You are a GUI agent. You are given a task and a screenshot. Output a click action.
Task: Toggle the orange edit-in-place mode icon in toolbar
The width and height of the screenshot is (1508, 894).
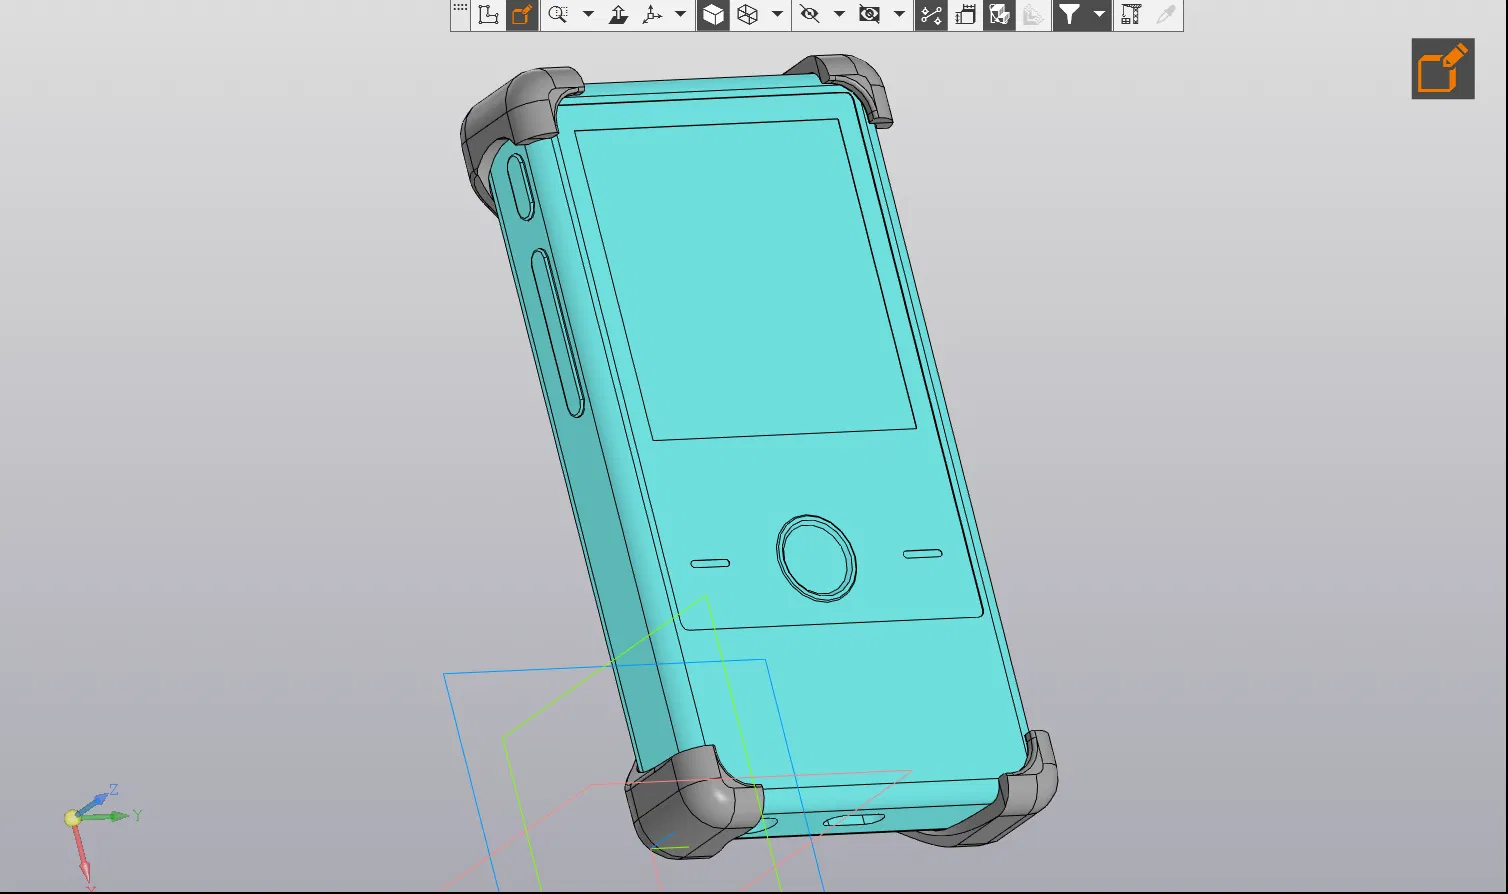coord(521,15)
